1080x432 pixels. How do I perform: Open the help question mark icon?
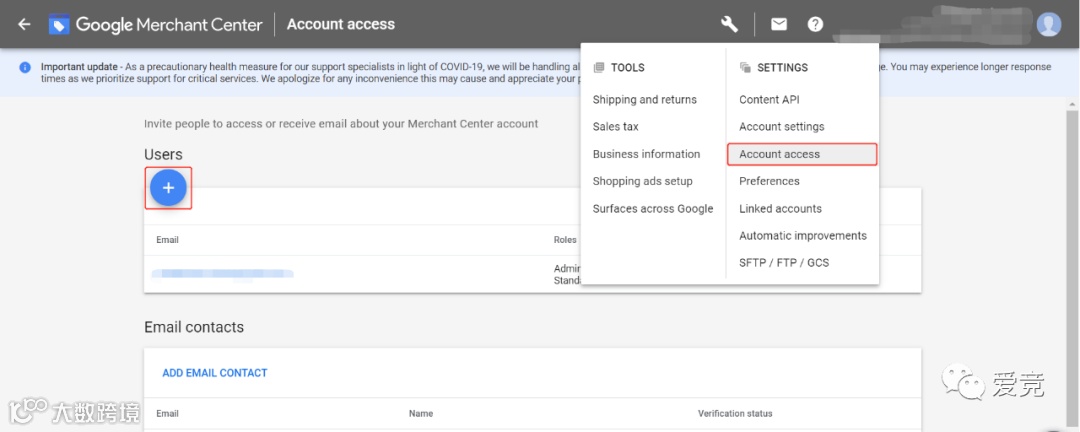tap(815, 24)
